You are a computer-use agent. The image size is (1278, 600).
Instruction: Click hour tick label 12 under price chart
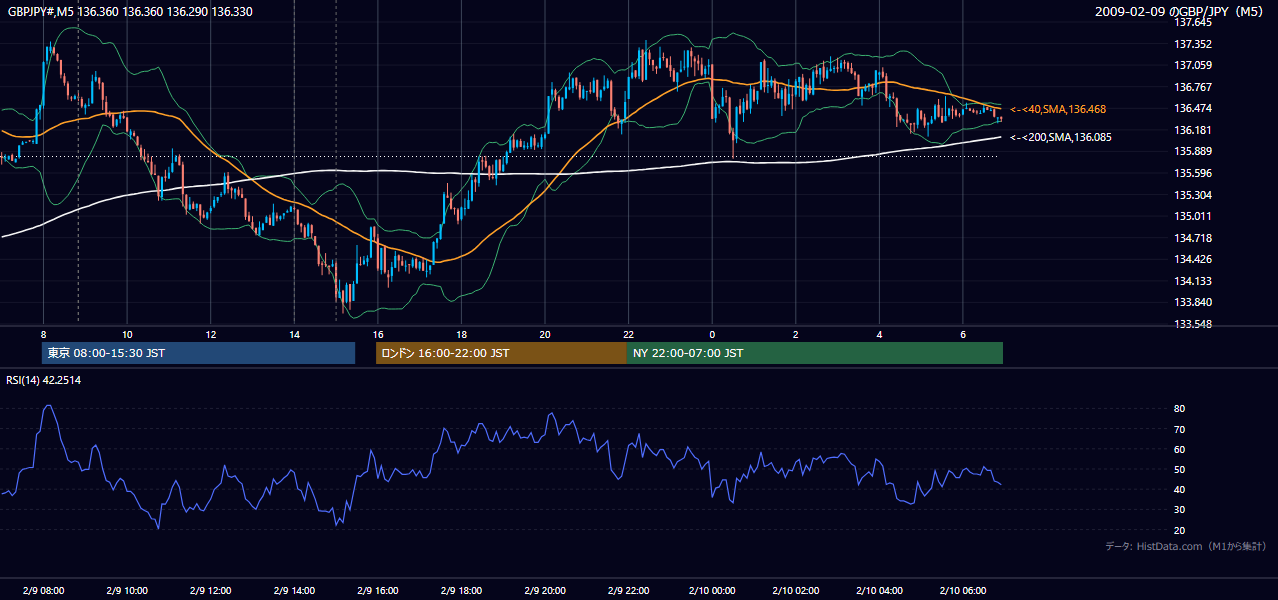(211, 333)
